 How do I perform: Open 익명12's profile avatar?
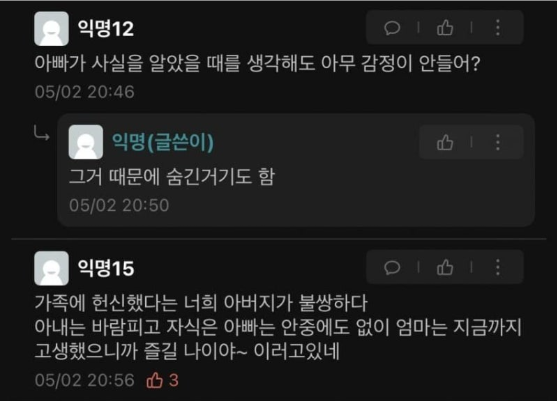point(52,29)
